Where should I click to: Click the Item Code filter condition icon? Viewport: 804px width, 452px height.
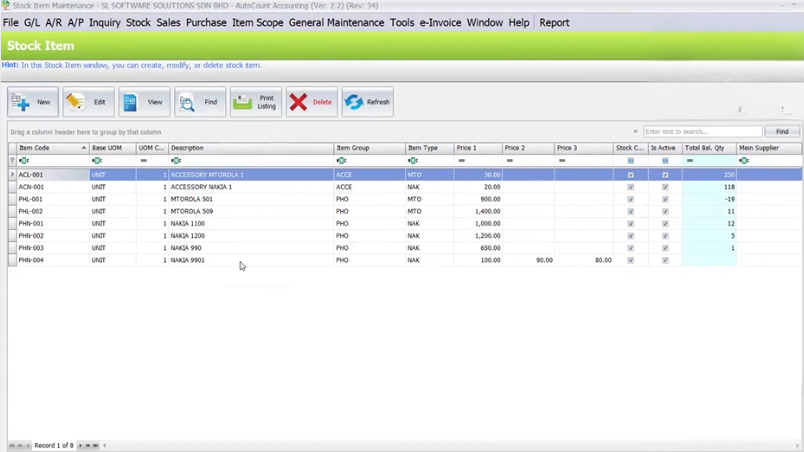[24, 160]
